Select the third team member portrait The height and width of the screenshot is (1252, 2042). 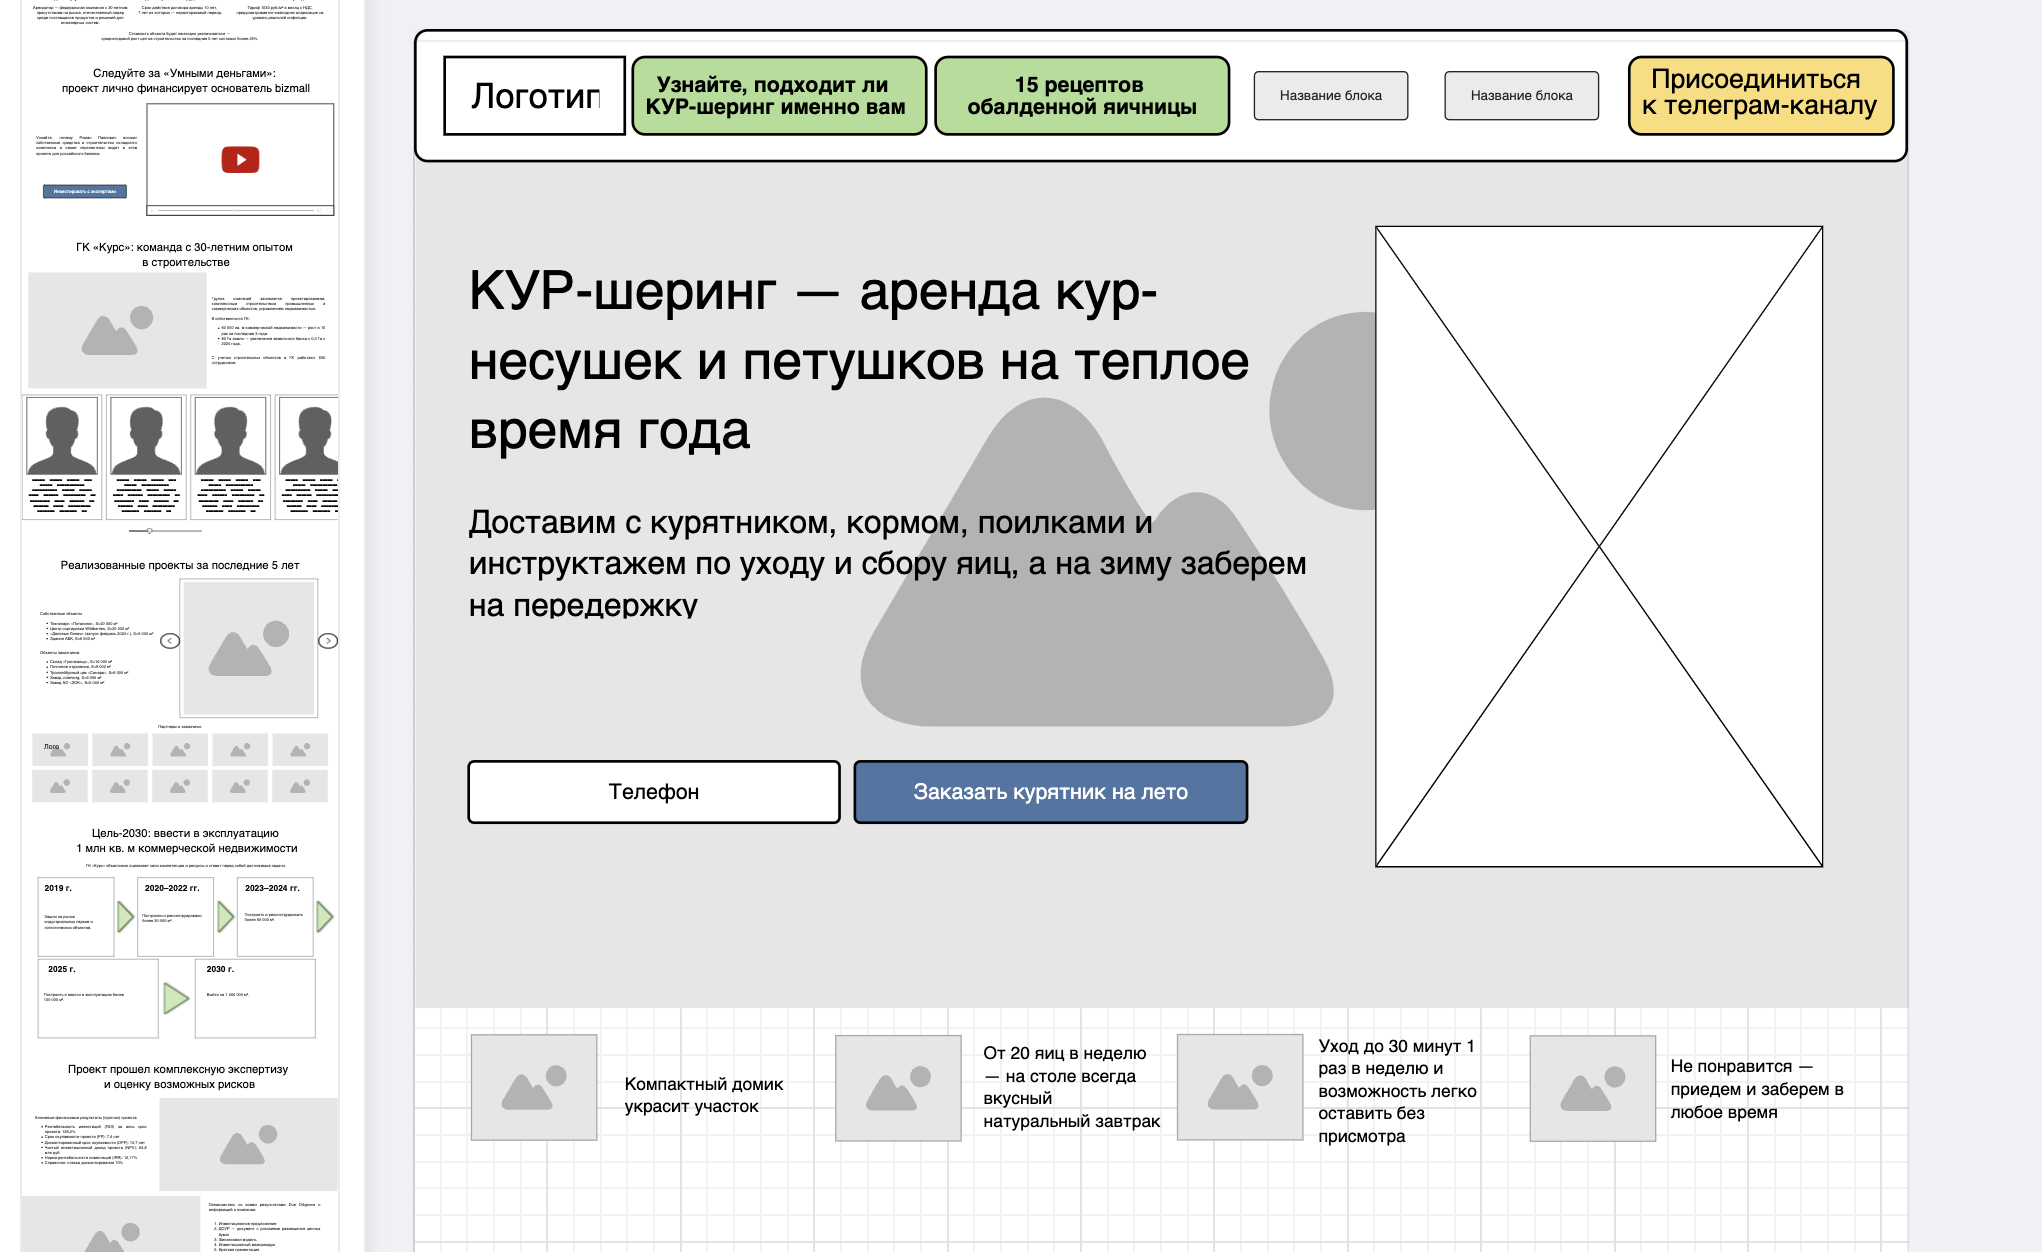231,436
